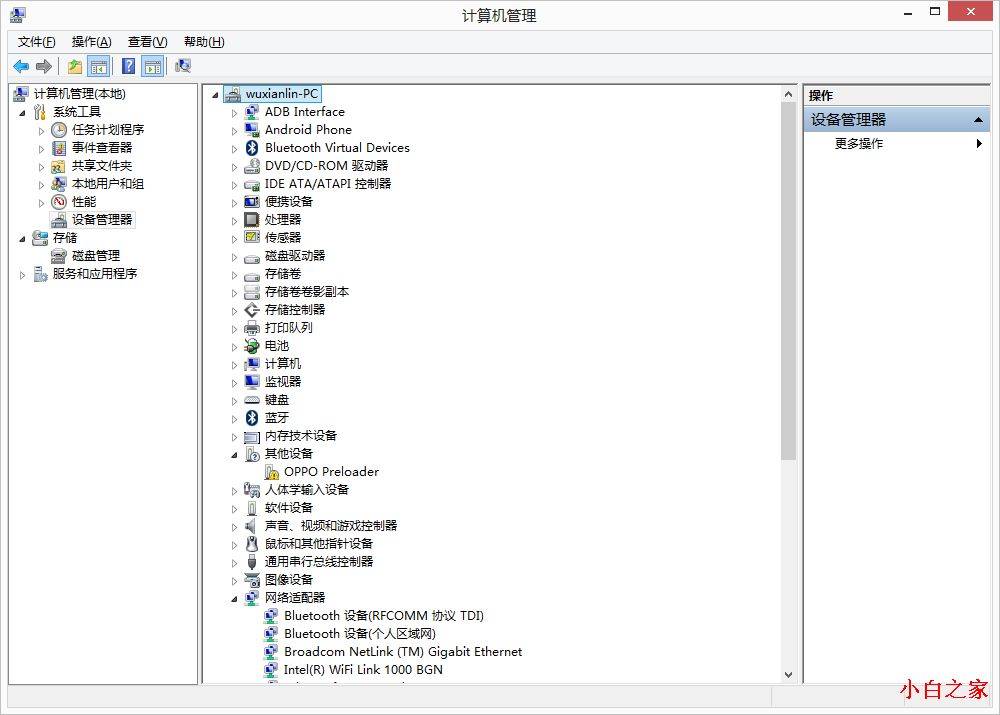This screenshot has width=1000, height=715.
Task: Select Broadcom NetLink (TM) Gigabit Ethernet
Action: 402,652
